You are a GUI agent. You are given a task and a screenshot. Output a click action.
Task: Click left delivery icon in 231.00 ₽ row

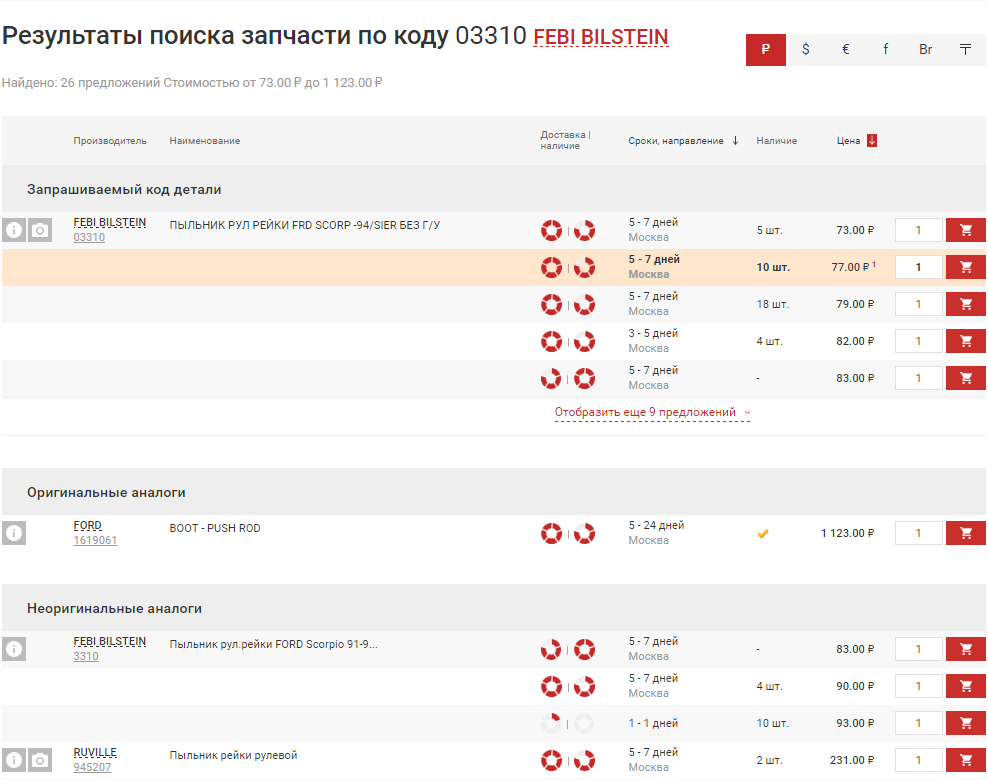click(551, 760)
